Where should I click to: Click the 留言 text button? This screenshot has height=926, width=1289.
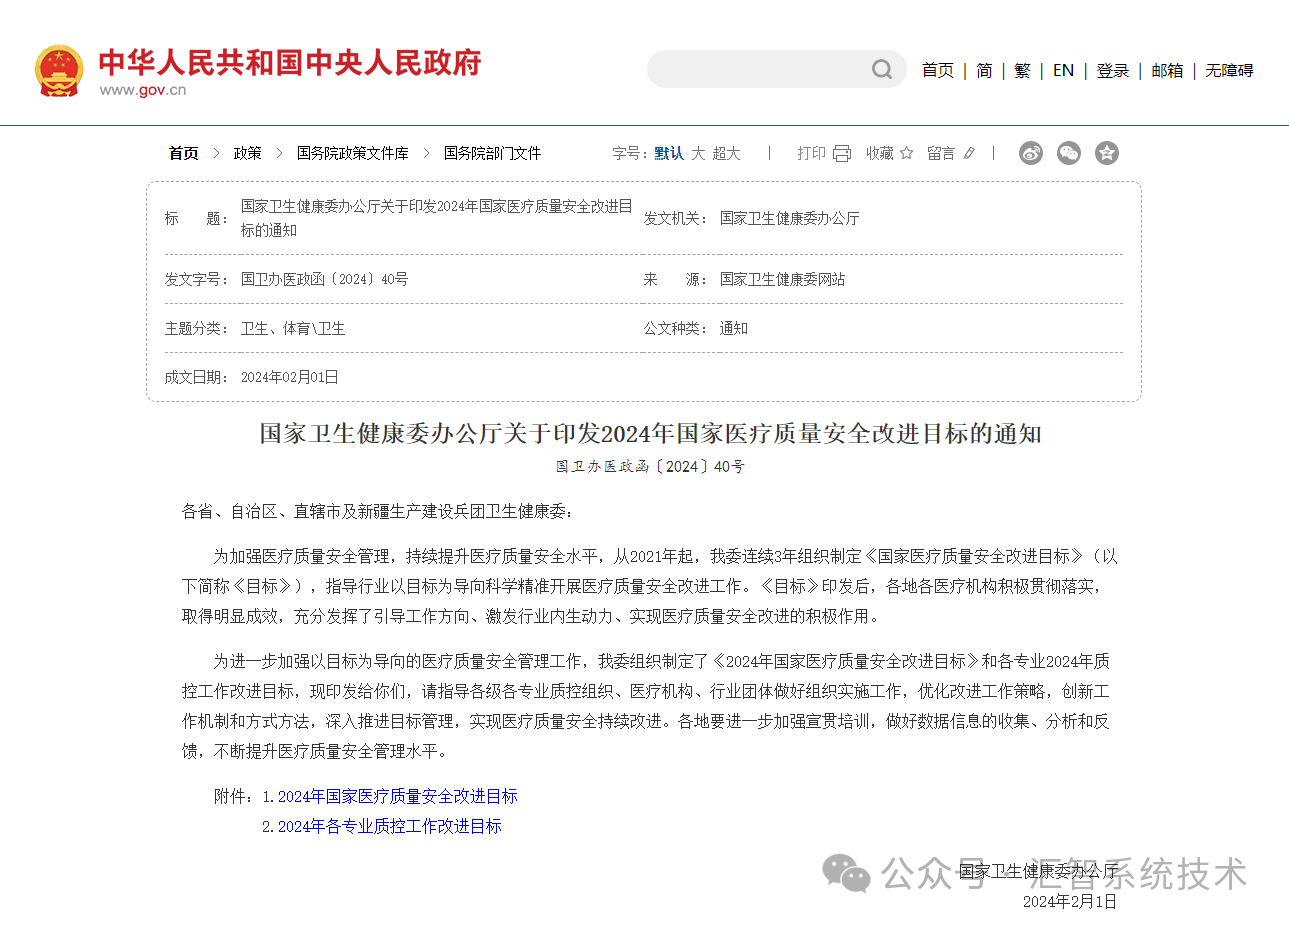click(x=941, y=153)
